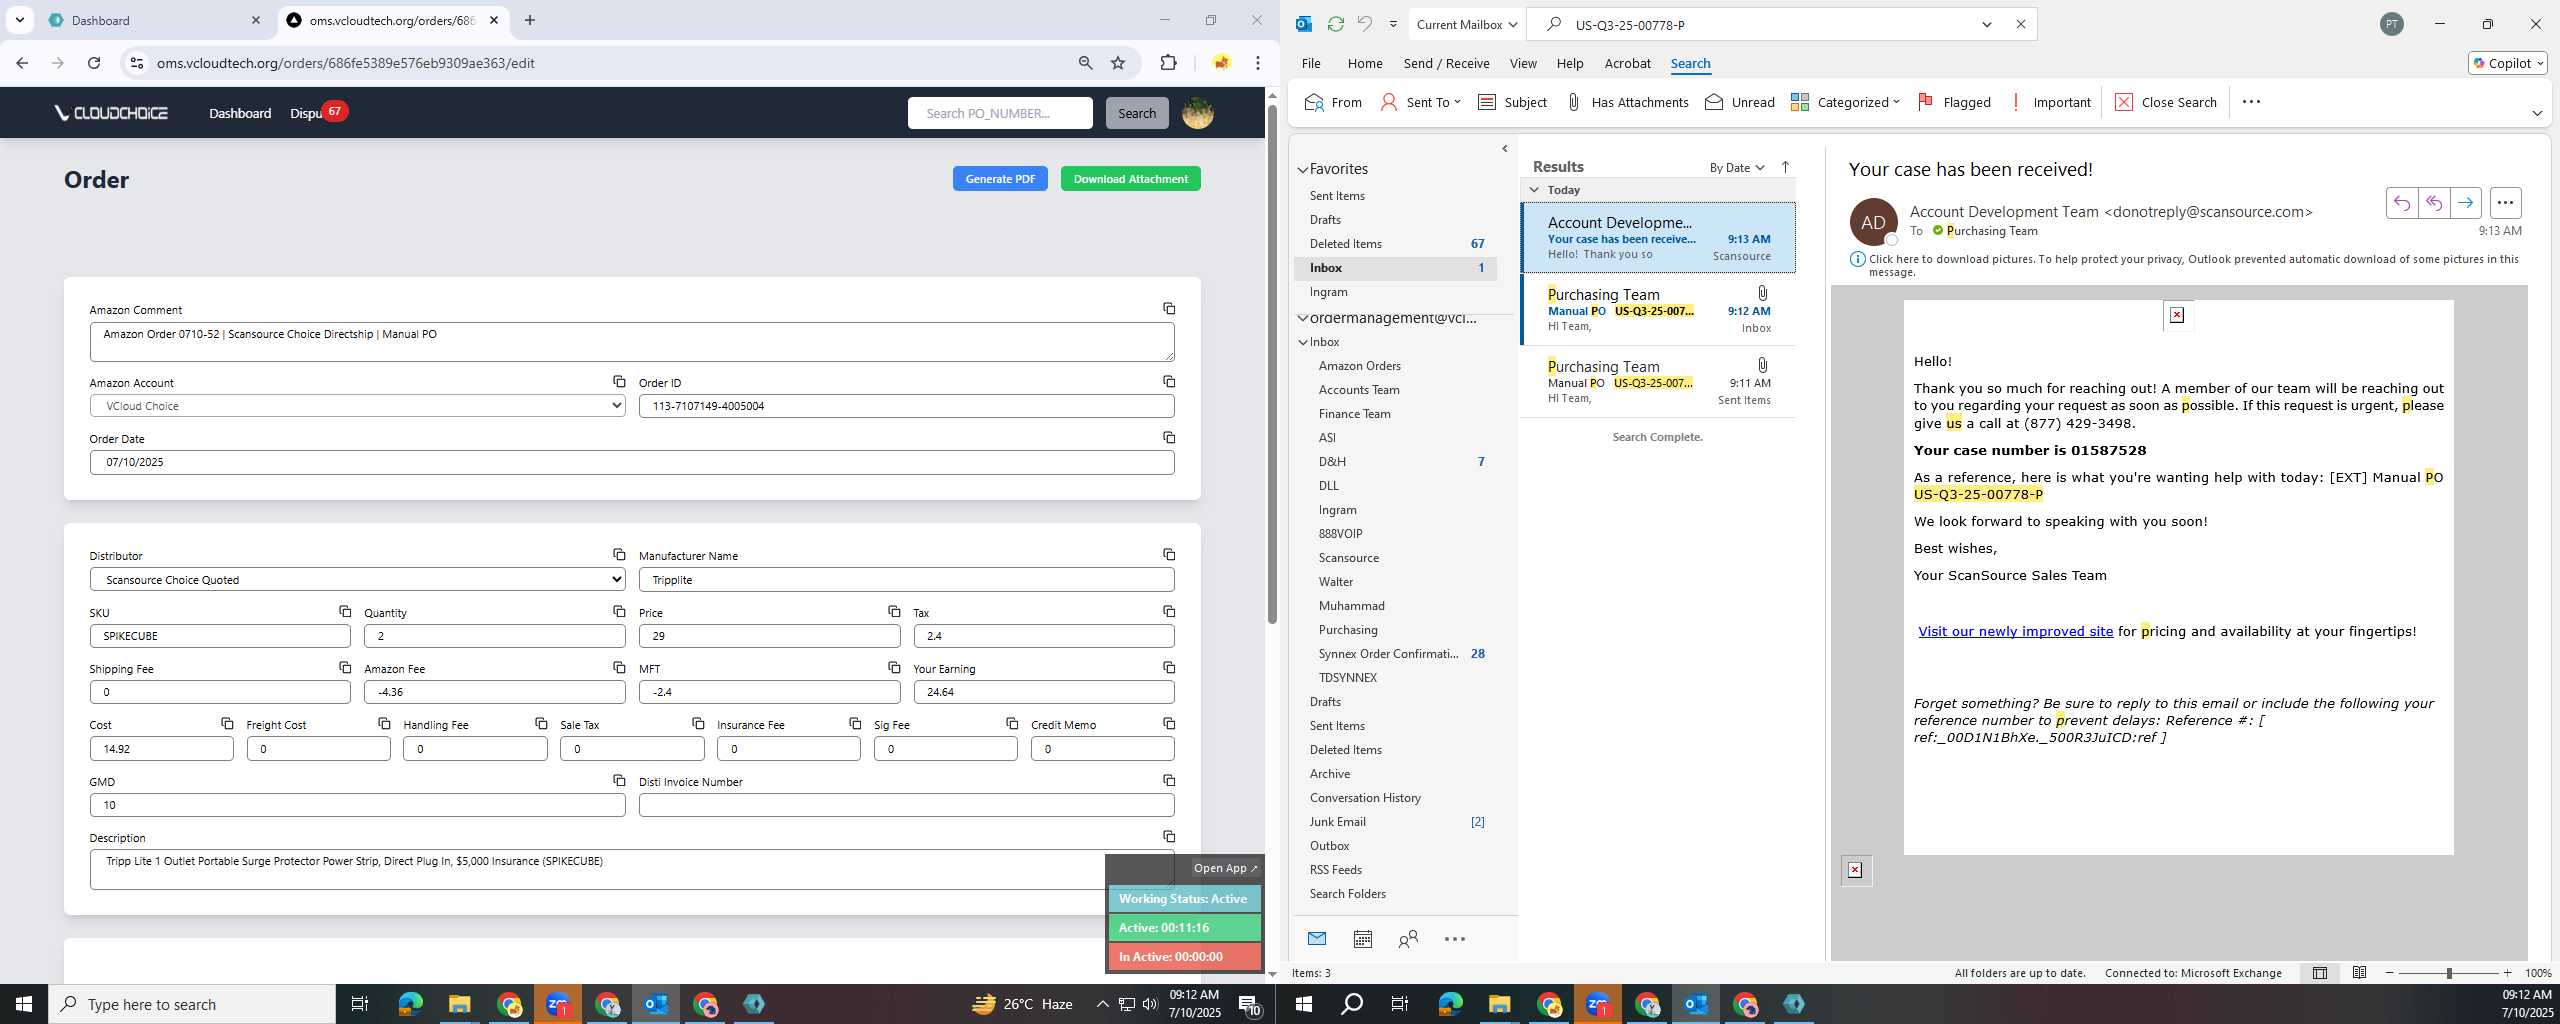Reverse sort order arrow in Results list
The height and width of the screenshot is (1024, 2560).
click(1785, 167)
